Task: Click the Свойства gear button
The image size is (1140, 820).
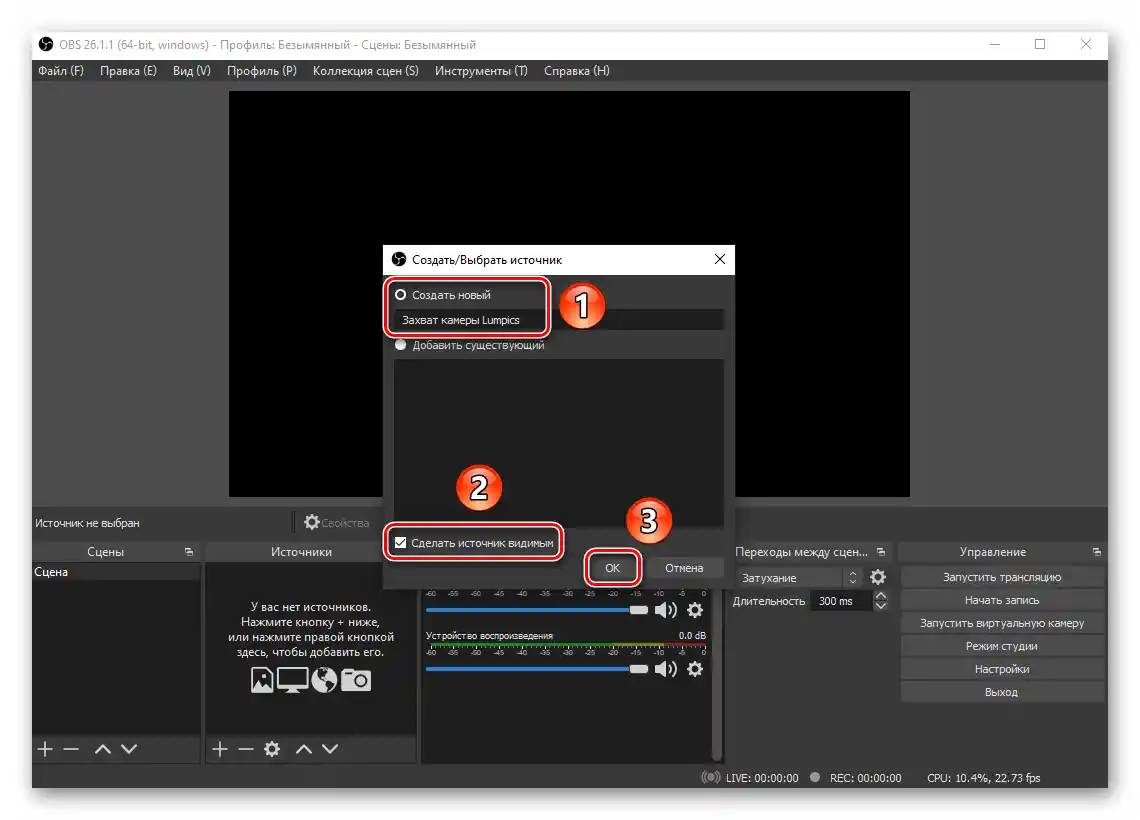Action: (337, 523)
